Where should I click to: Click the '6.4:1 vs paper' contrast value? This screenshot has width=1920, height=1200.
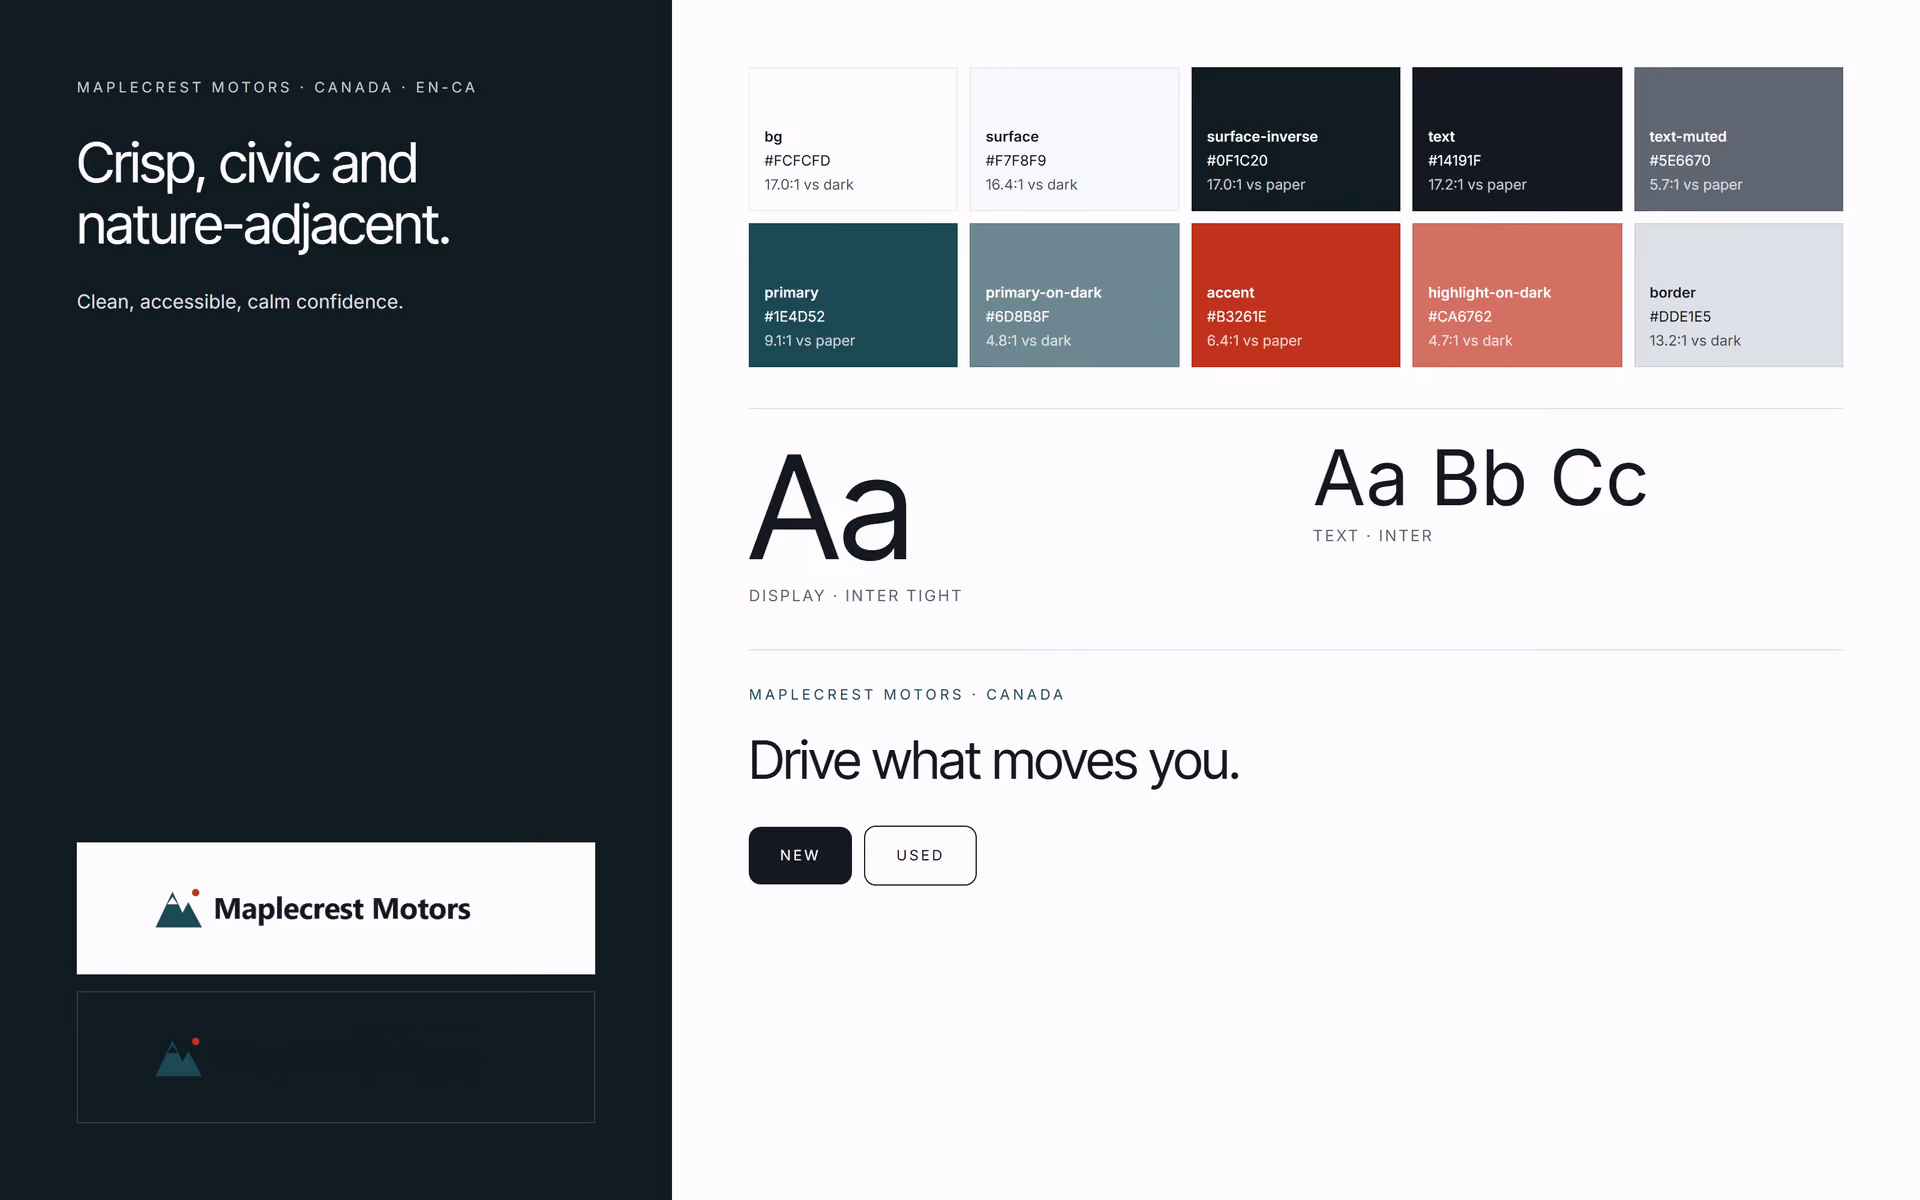[x=1254, y=341]
